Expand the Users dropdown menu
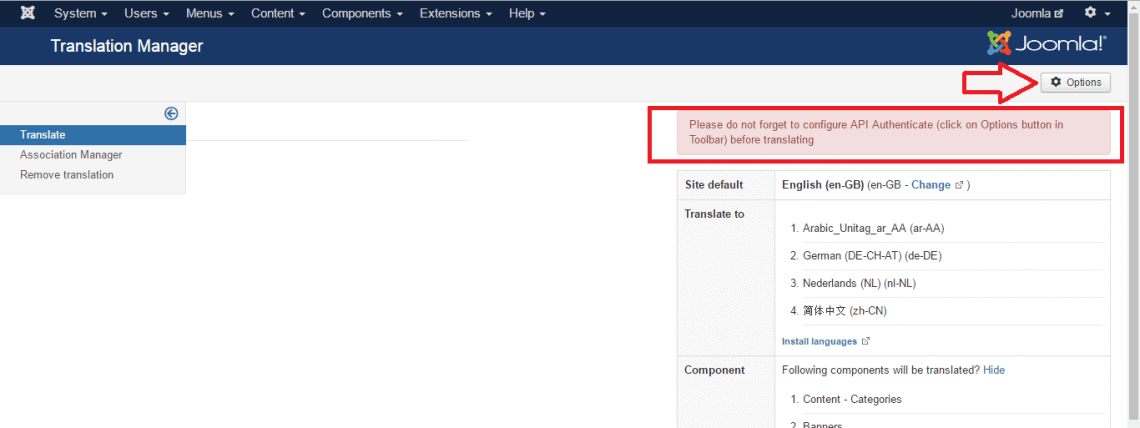 tap(146, 13)
